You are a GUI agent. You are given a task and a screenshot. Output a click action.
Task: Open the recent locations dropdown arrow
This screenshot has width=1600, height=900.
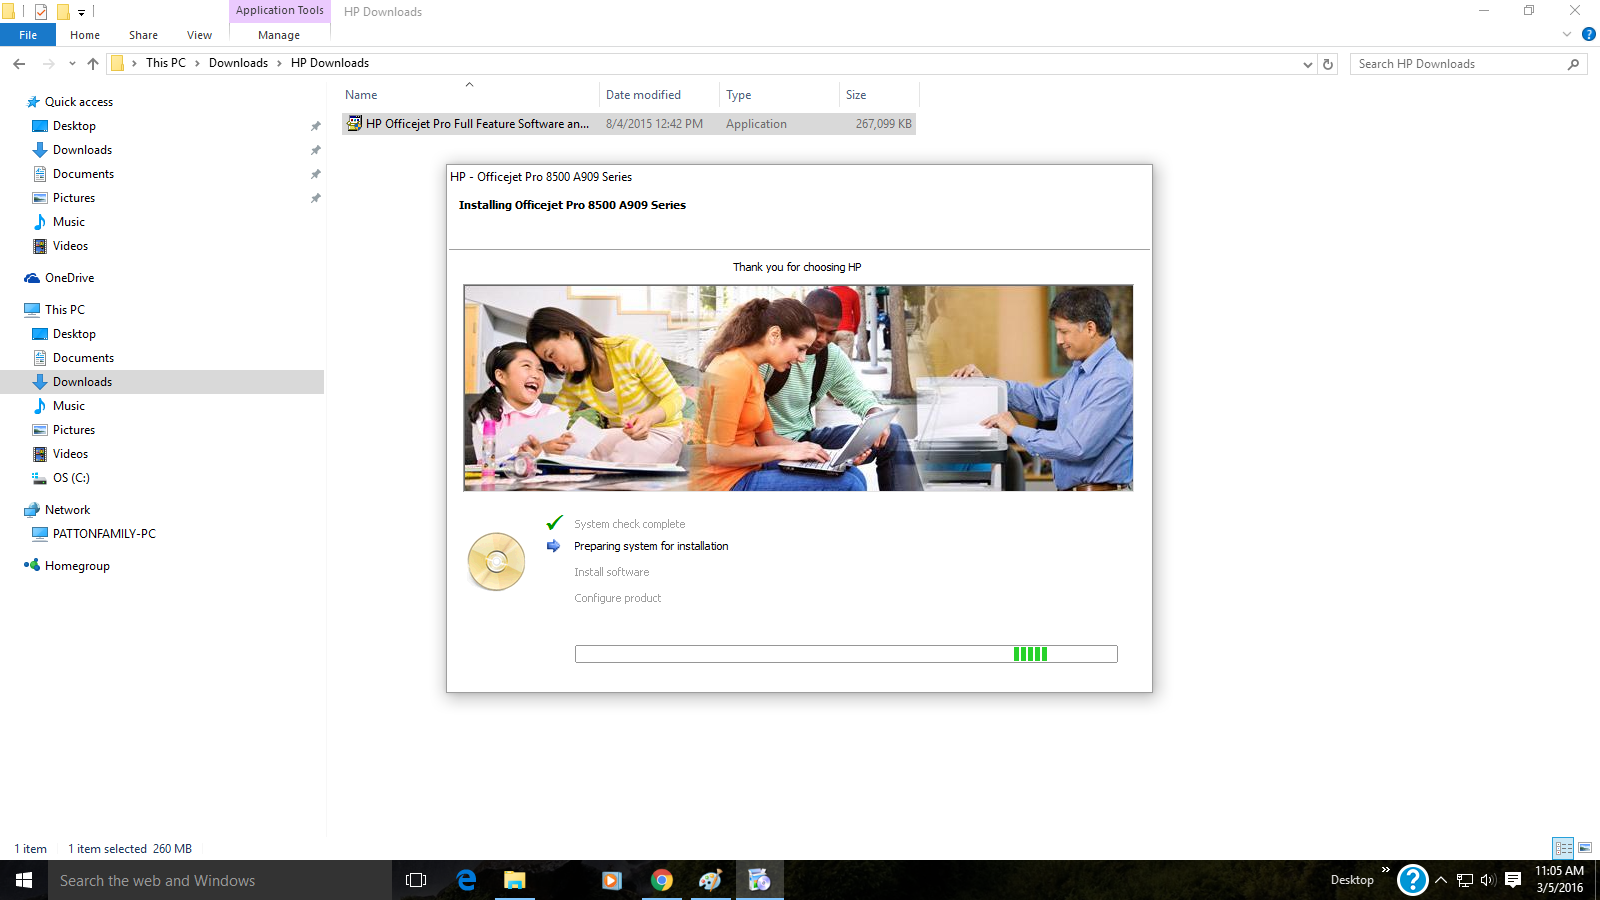tap(72, 64)
